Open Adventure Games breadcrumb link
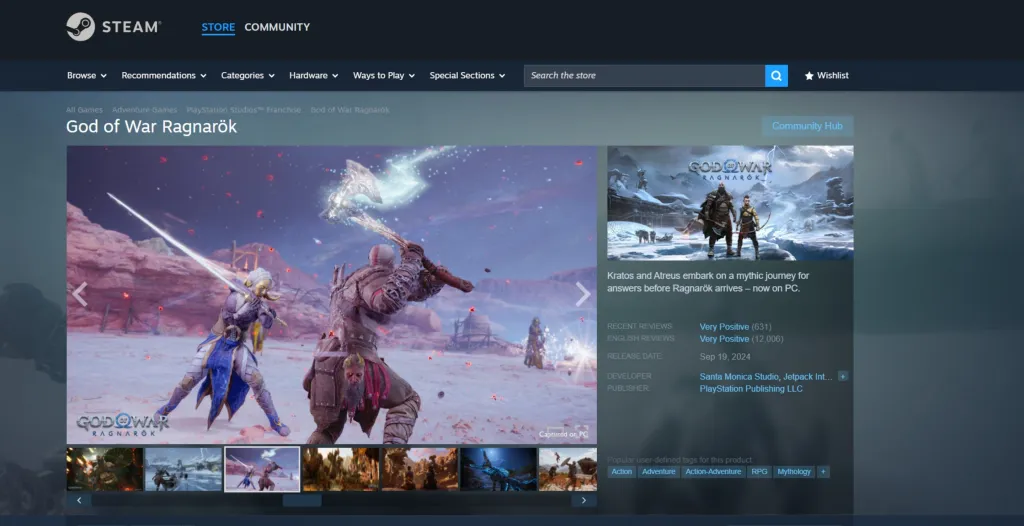The width and height of the screenshot is (1024, 526). tap(144, 110)
